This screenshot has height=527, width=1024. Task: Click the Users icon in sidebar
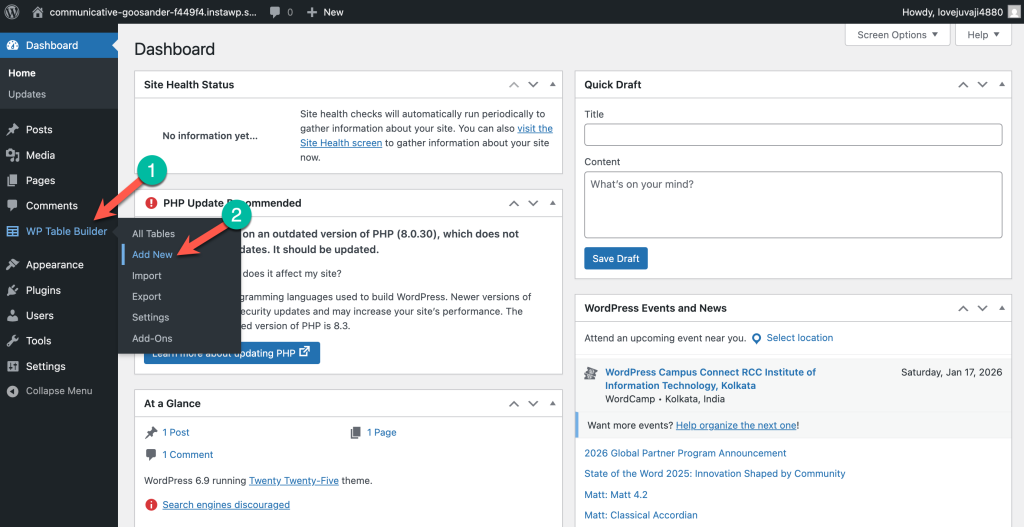click(13, 316)
